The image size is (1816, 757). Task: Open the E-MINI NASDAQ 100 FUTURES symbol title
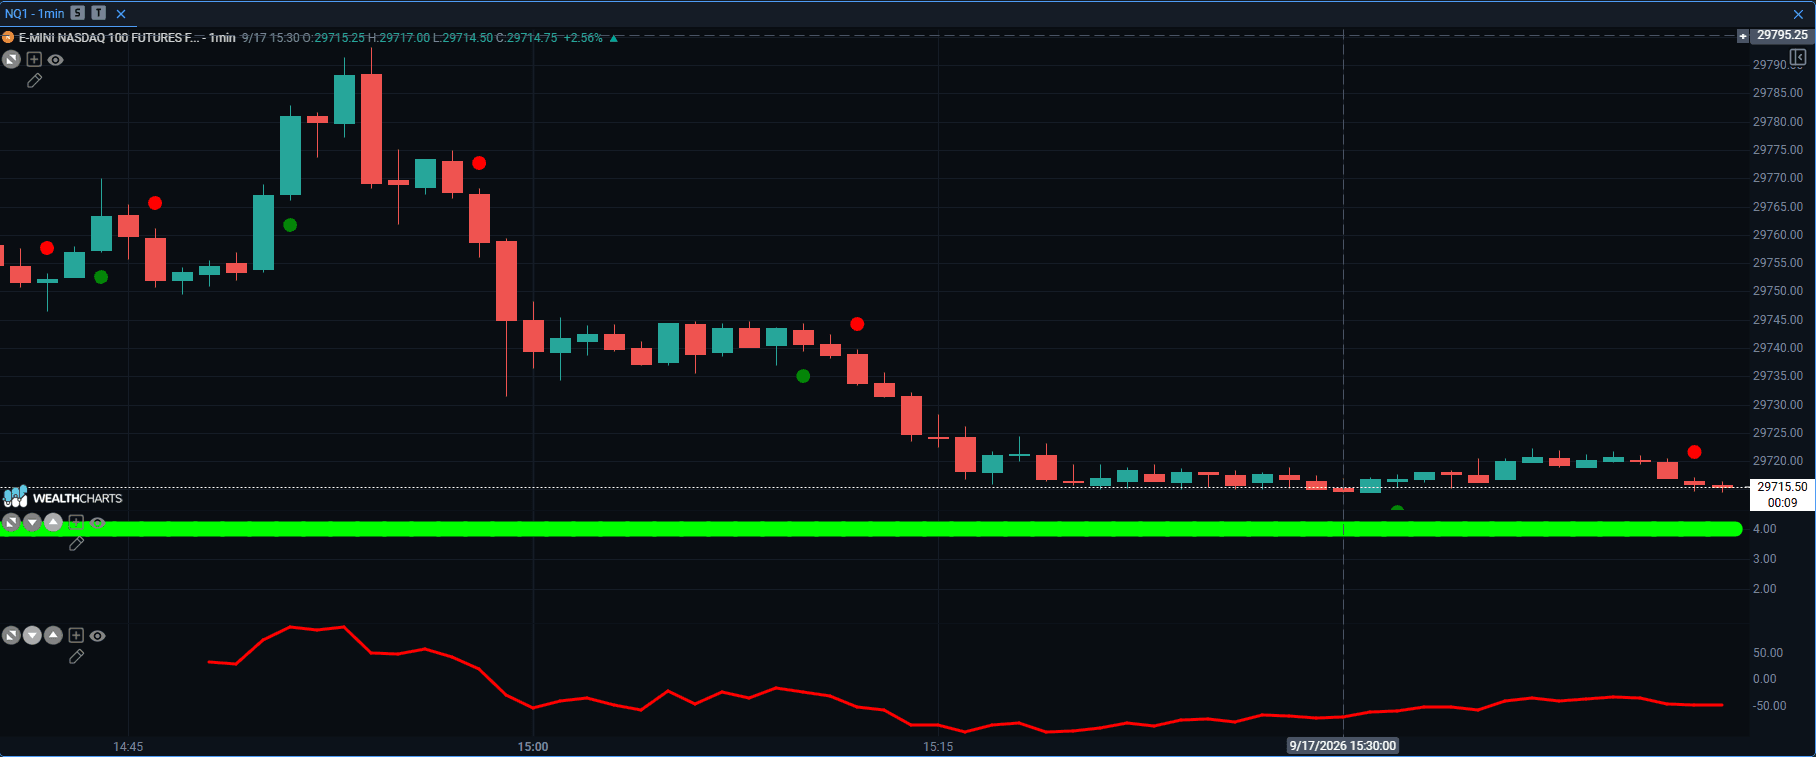coord(127,38)
